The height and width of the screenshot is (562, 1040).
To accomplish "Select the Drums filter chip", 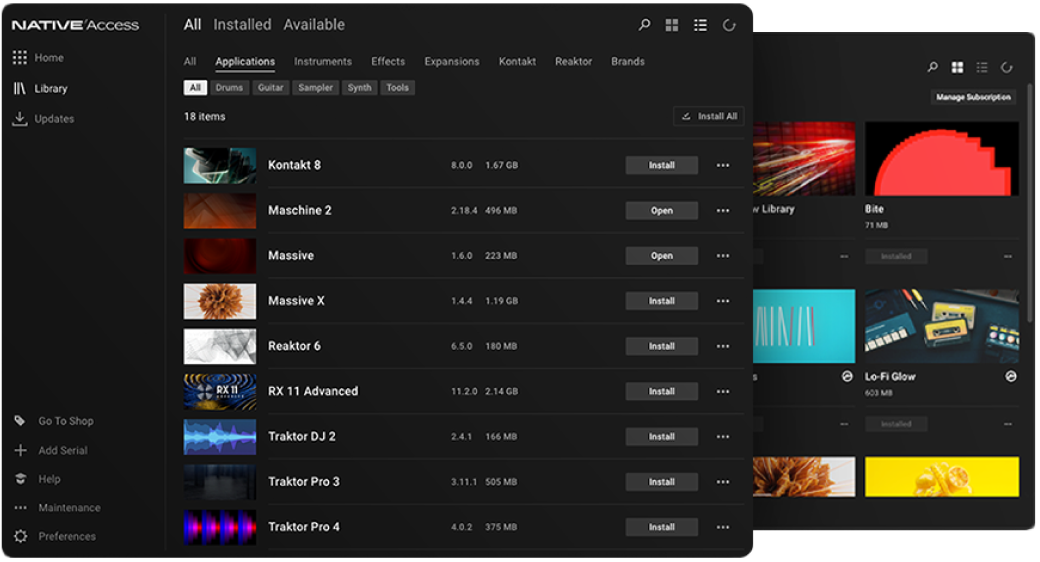I will [x=229, y=88].
